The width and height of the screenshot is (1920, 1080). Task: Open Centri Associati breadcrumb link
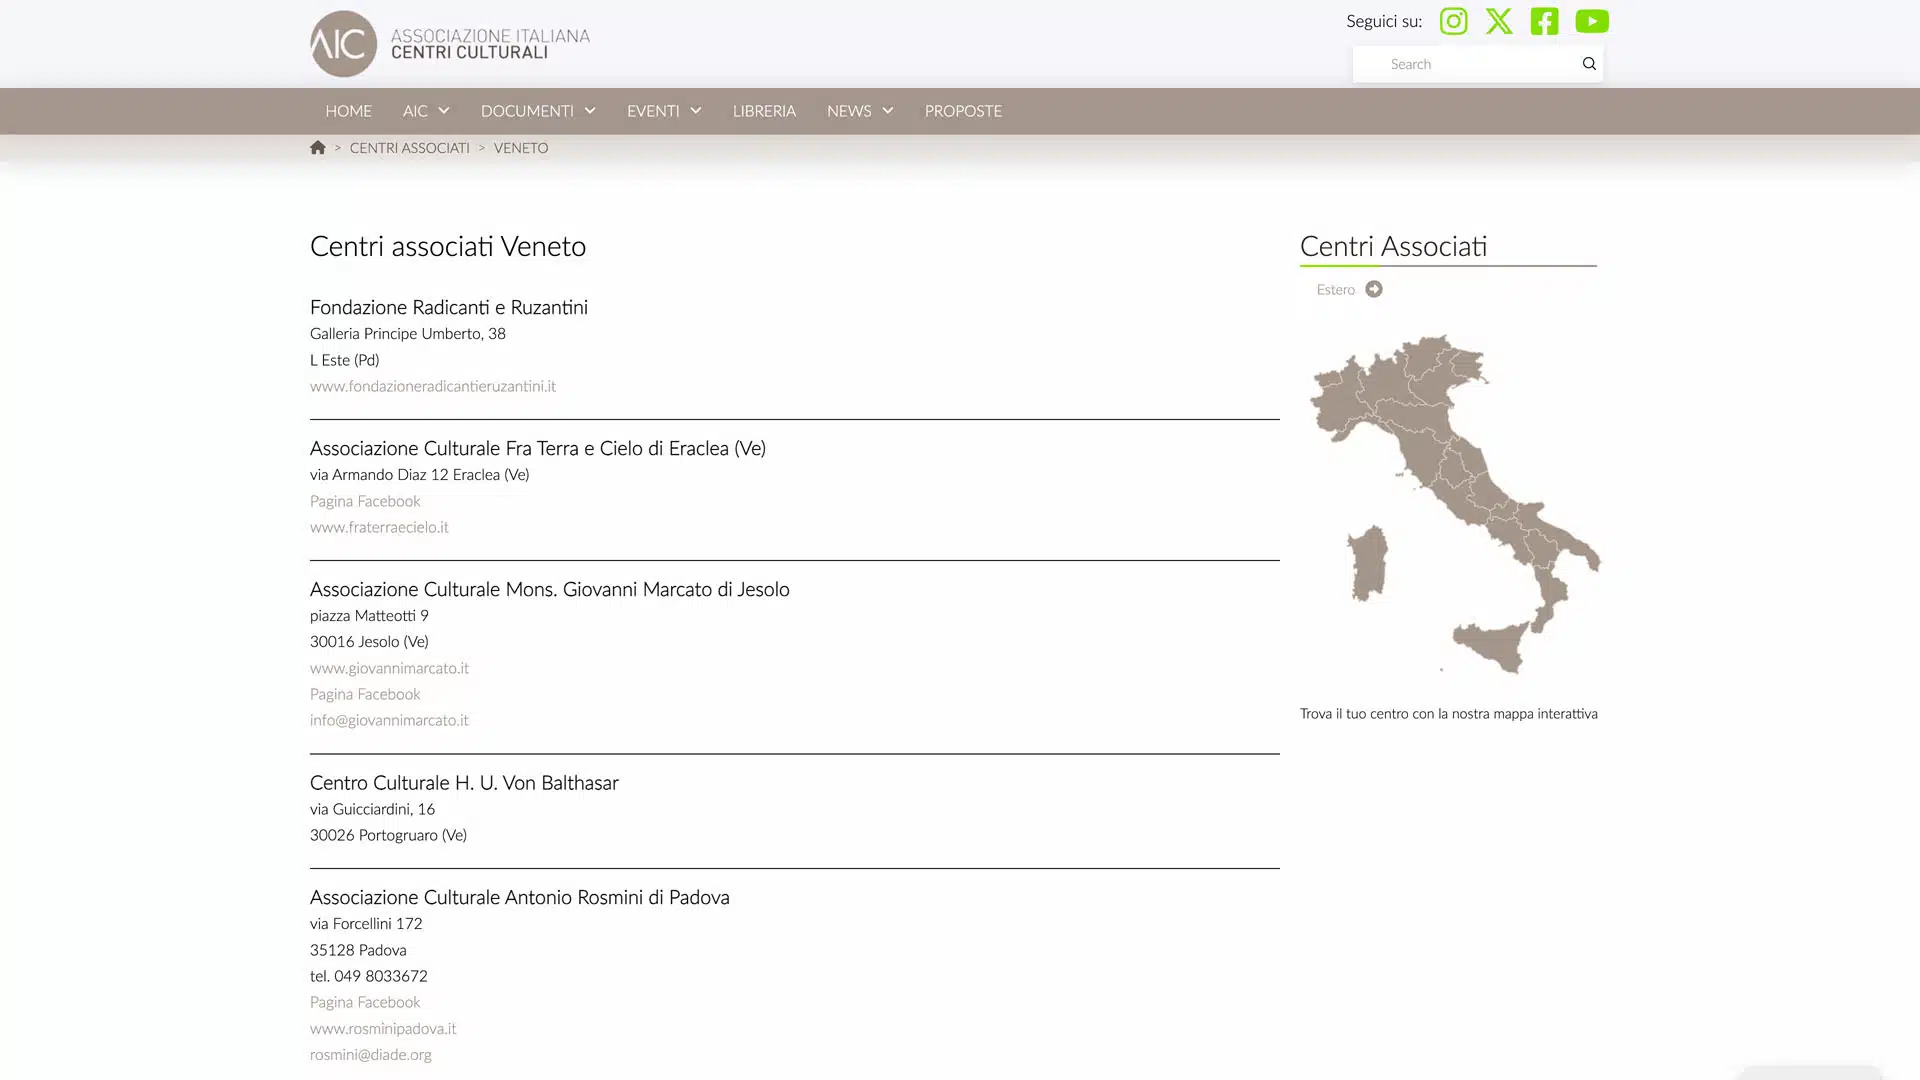tap(409, 148)
